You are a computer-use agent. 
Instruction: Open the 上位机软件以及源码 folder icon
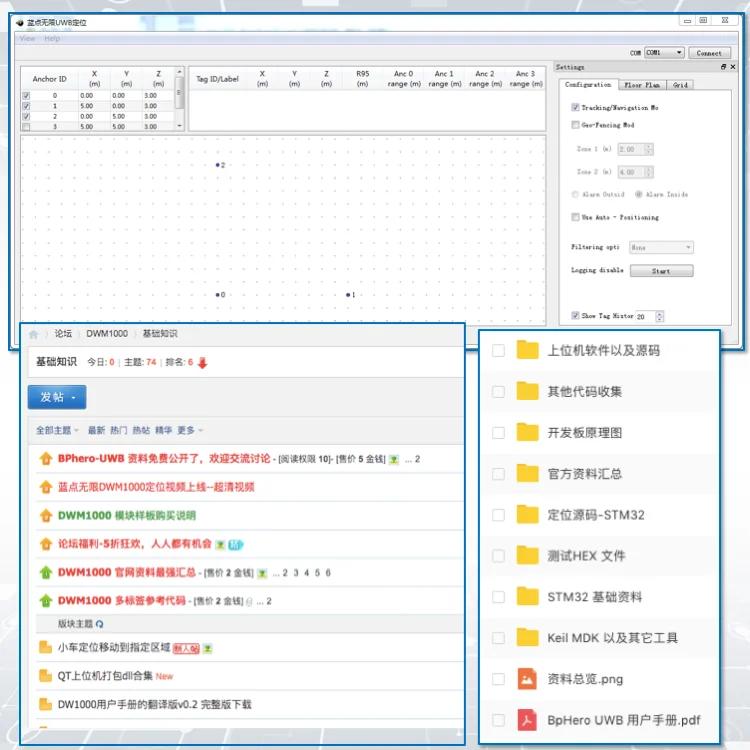coord(528,350)
